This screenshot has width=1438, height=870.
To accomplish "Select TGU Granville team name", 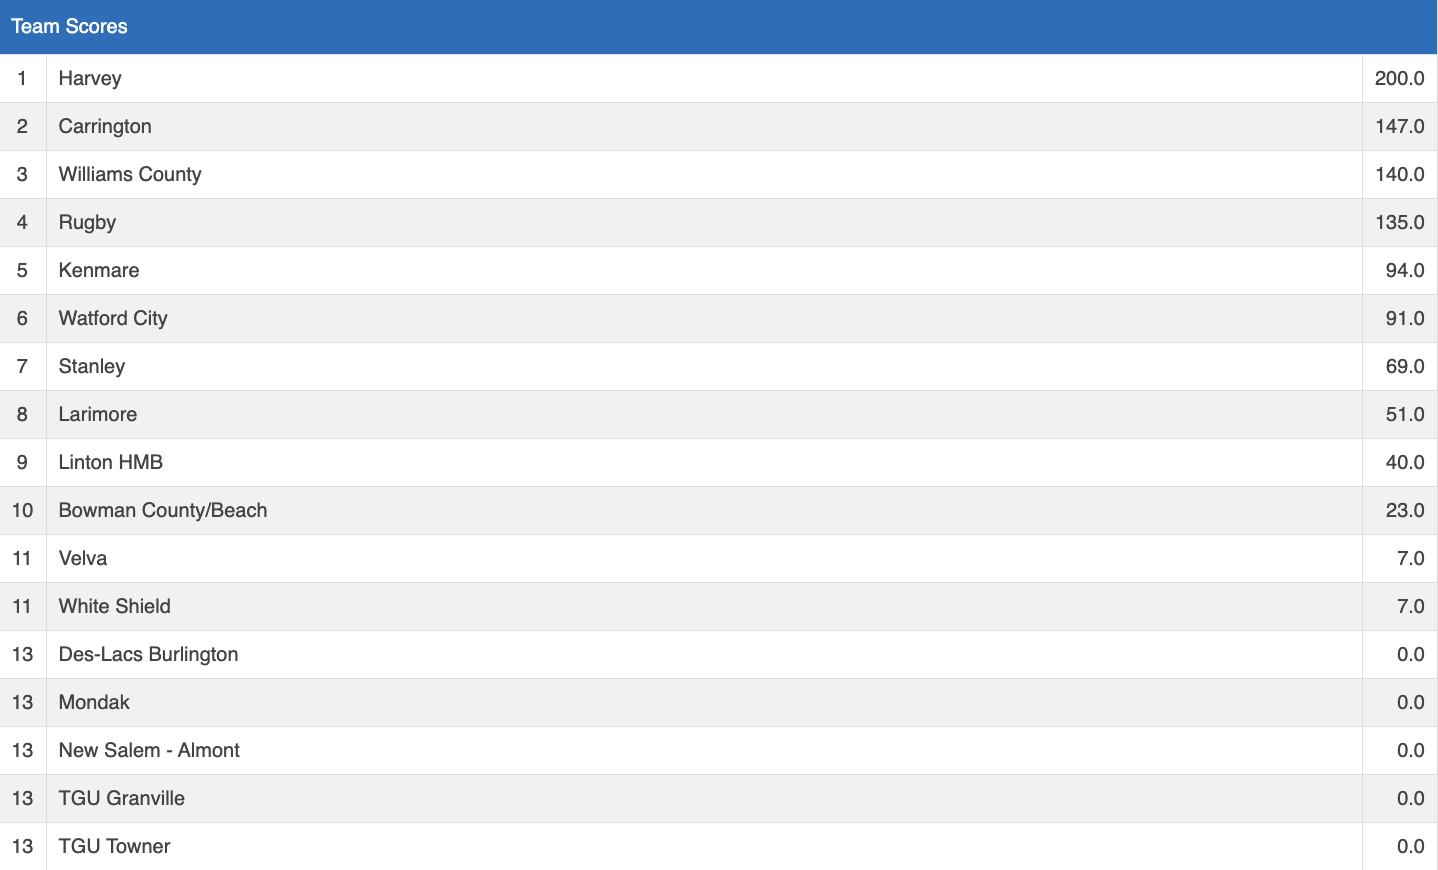I will point(122,798).
